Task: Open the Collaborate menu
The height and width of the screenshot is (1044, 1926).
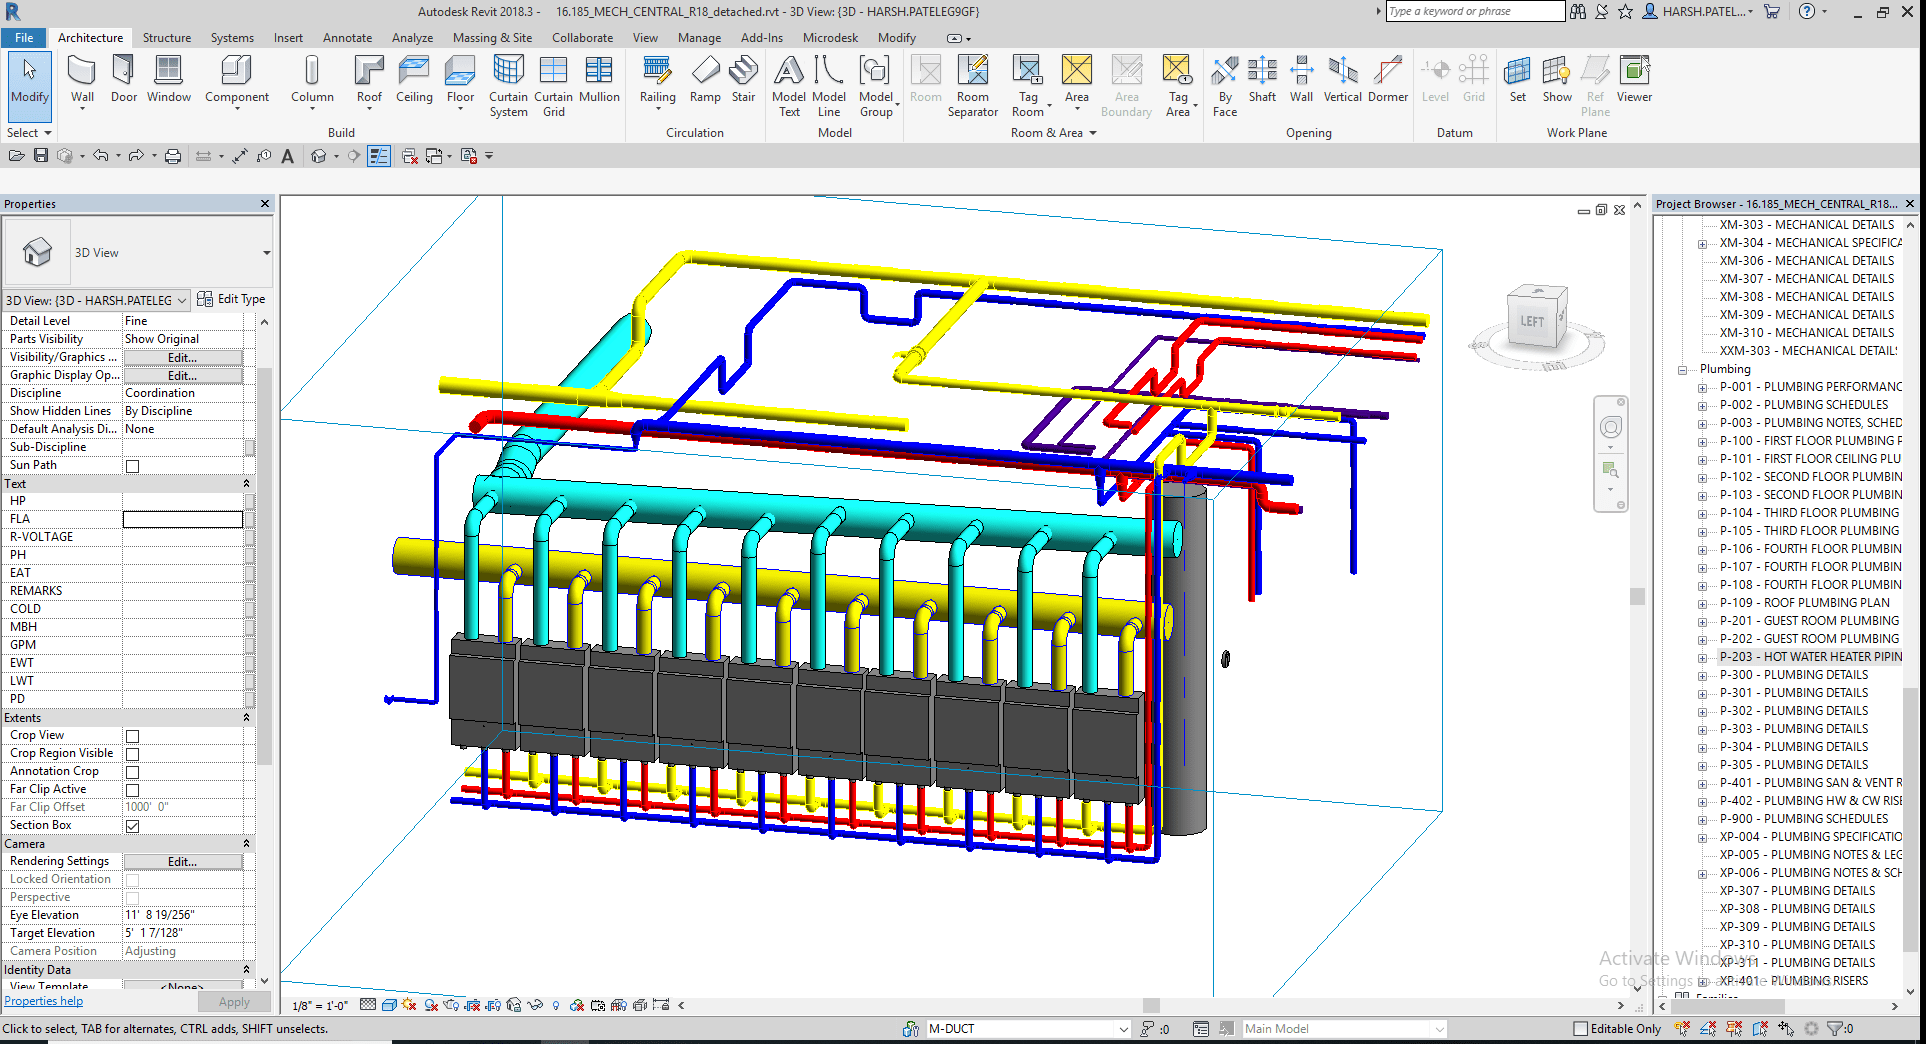Action: (582, 37)
